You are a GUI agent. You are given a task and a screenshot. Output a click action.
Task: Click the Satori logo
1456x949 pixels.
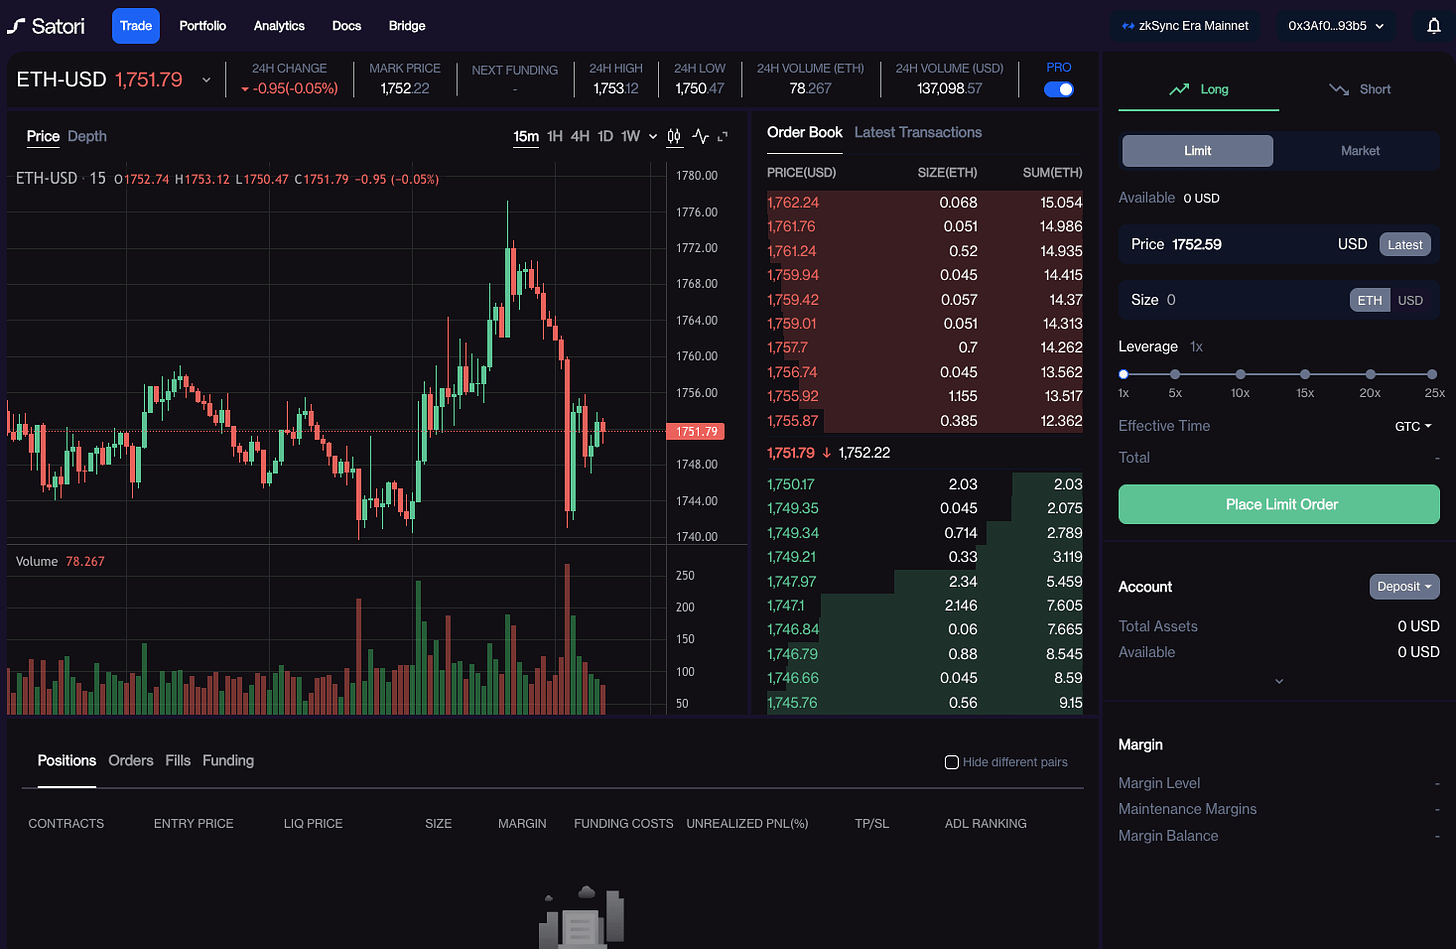coord(46,26)
